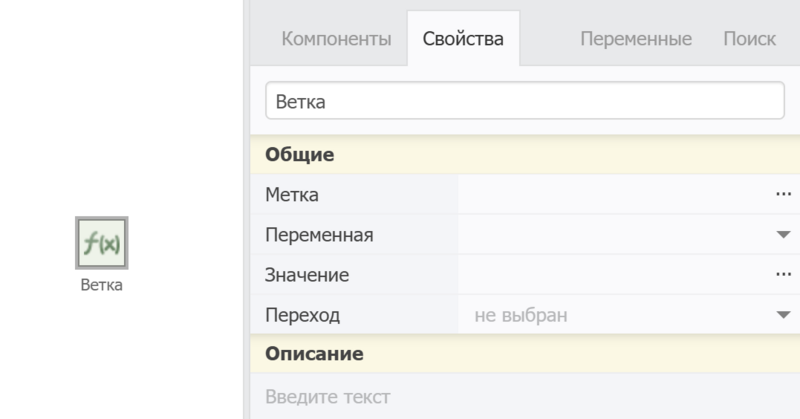Switch to the Поиск tab
800x419 pixels.
[x=749, y=39]
